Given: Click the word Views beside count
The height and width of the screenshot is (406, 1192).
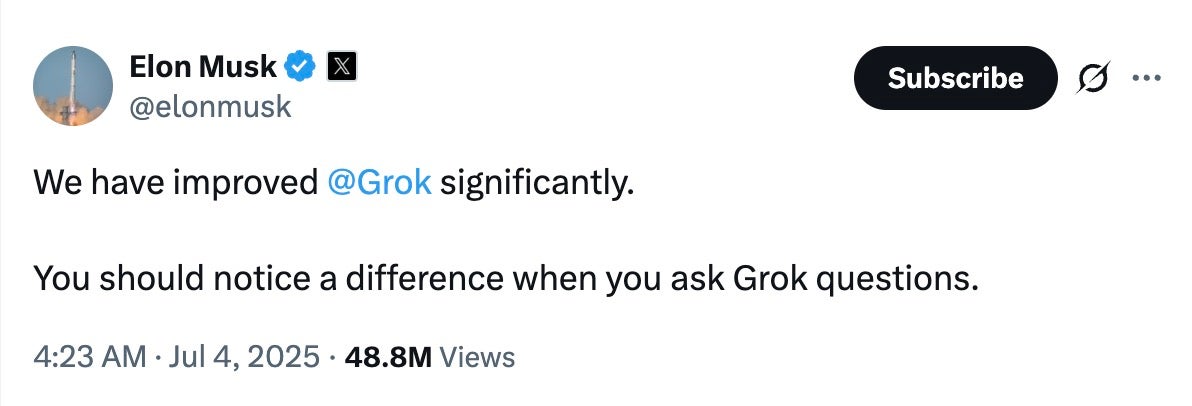Looking at the screenshot, I should pos(477,357).
